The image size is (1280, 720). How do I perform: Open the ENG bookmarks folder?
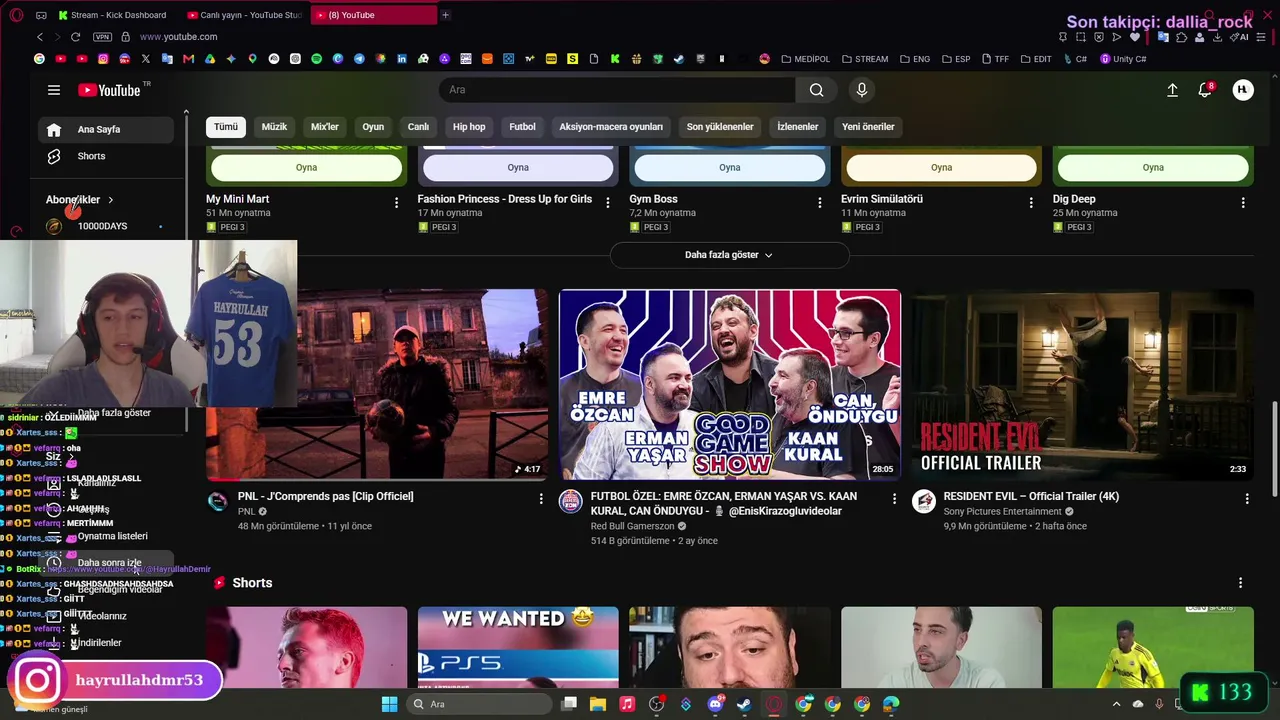(x=915, y=59)
